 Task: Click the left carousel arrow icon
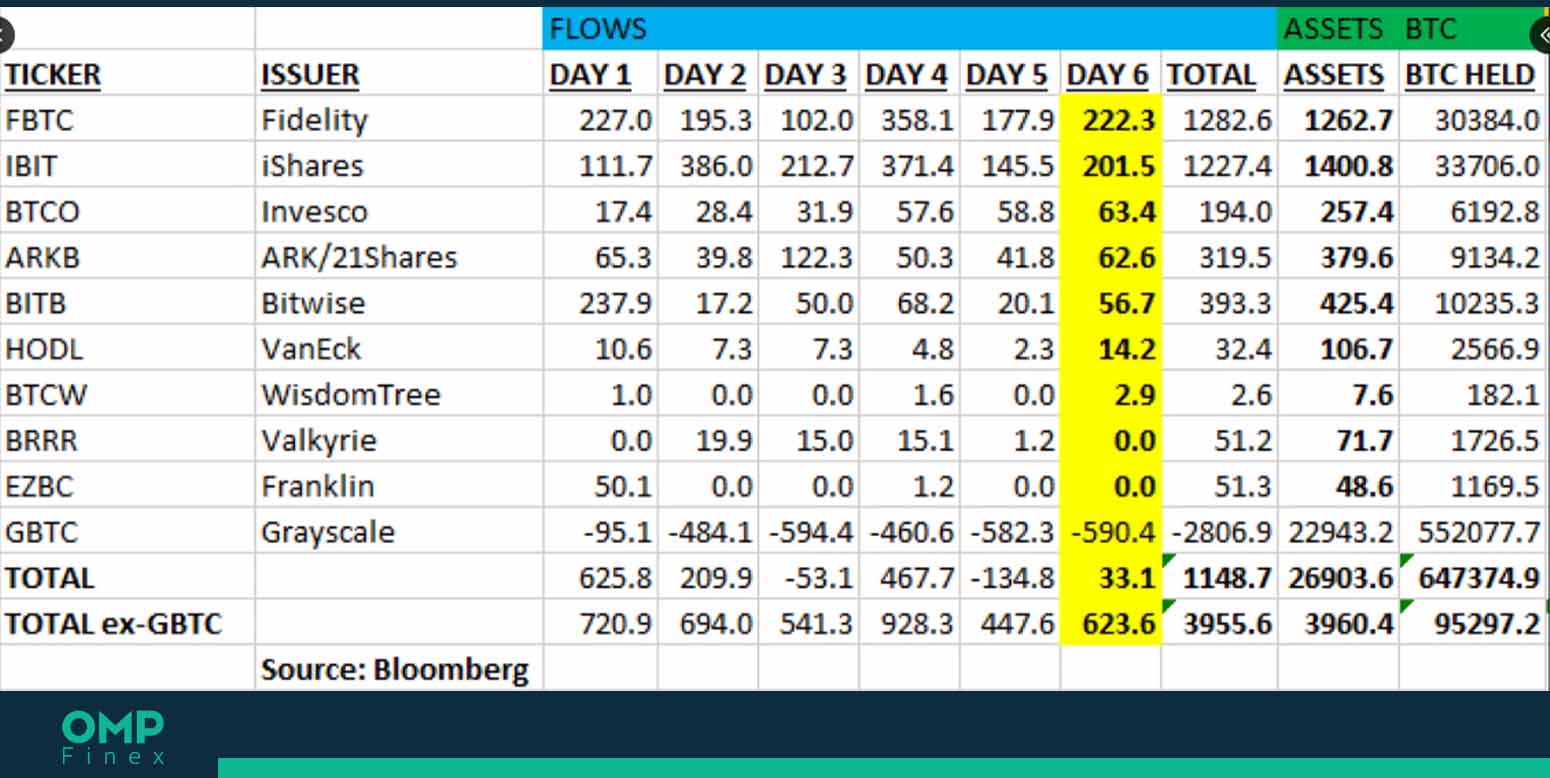tap(3, 37)
